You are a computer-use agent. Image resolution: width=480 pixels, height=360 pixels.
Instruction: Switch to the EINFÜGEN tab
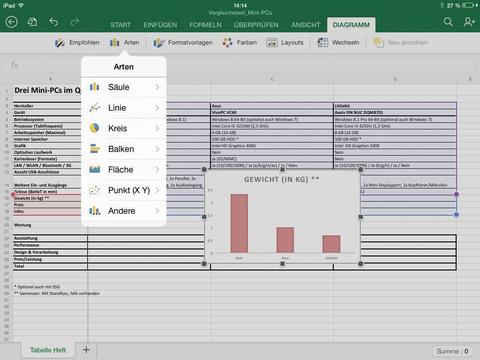click(160, 25)
